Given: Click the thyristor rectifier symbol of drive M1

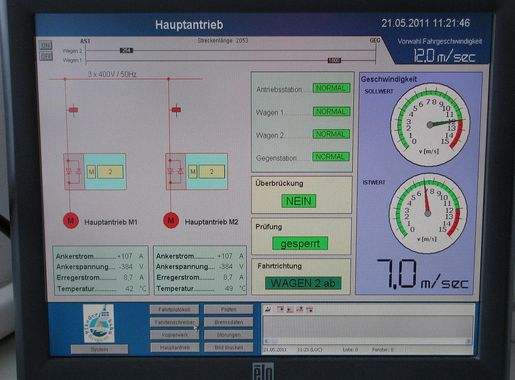Looking at the screenshot, I should (x=74, y=172).
